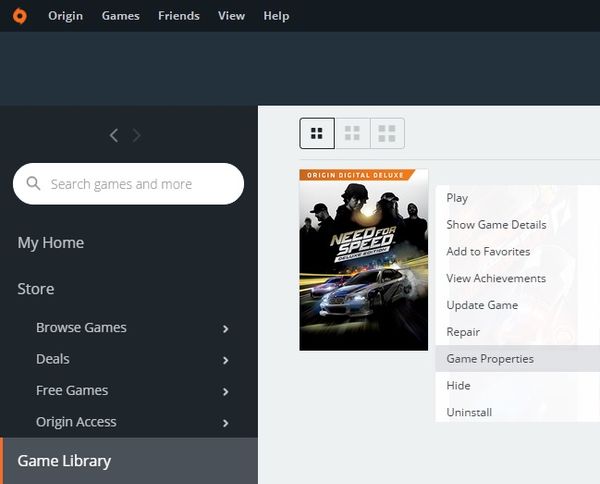600x484 pixels.
Task: Expand the Origin Access submenu arrow
Action: click(226, 423)
